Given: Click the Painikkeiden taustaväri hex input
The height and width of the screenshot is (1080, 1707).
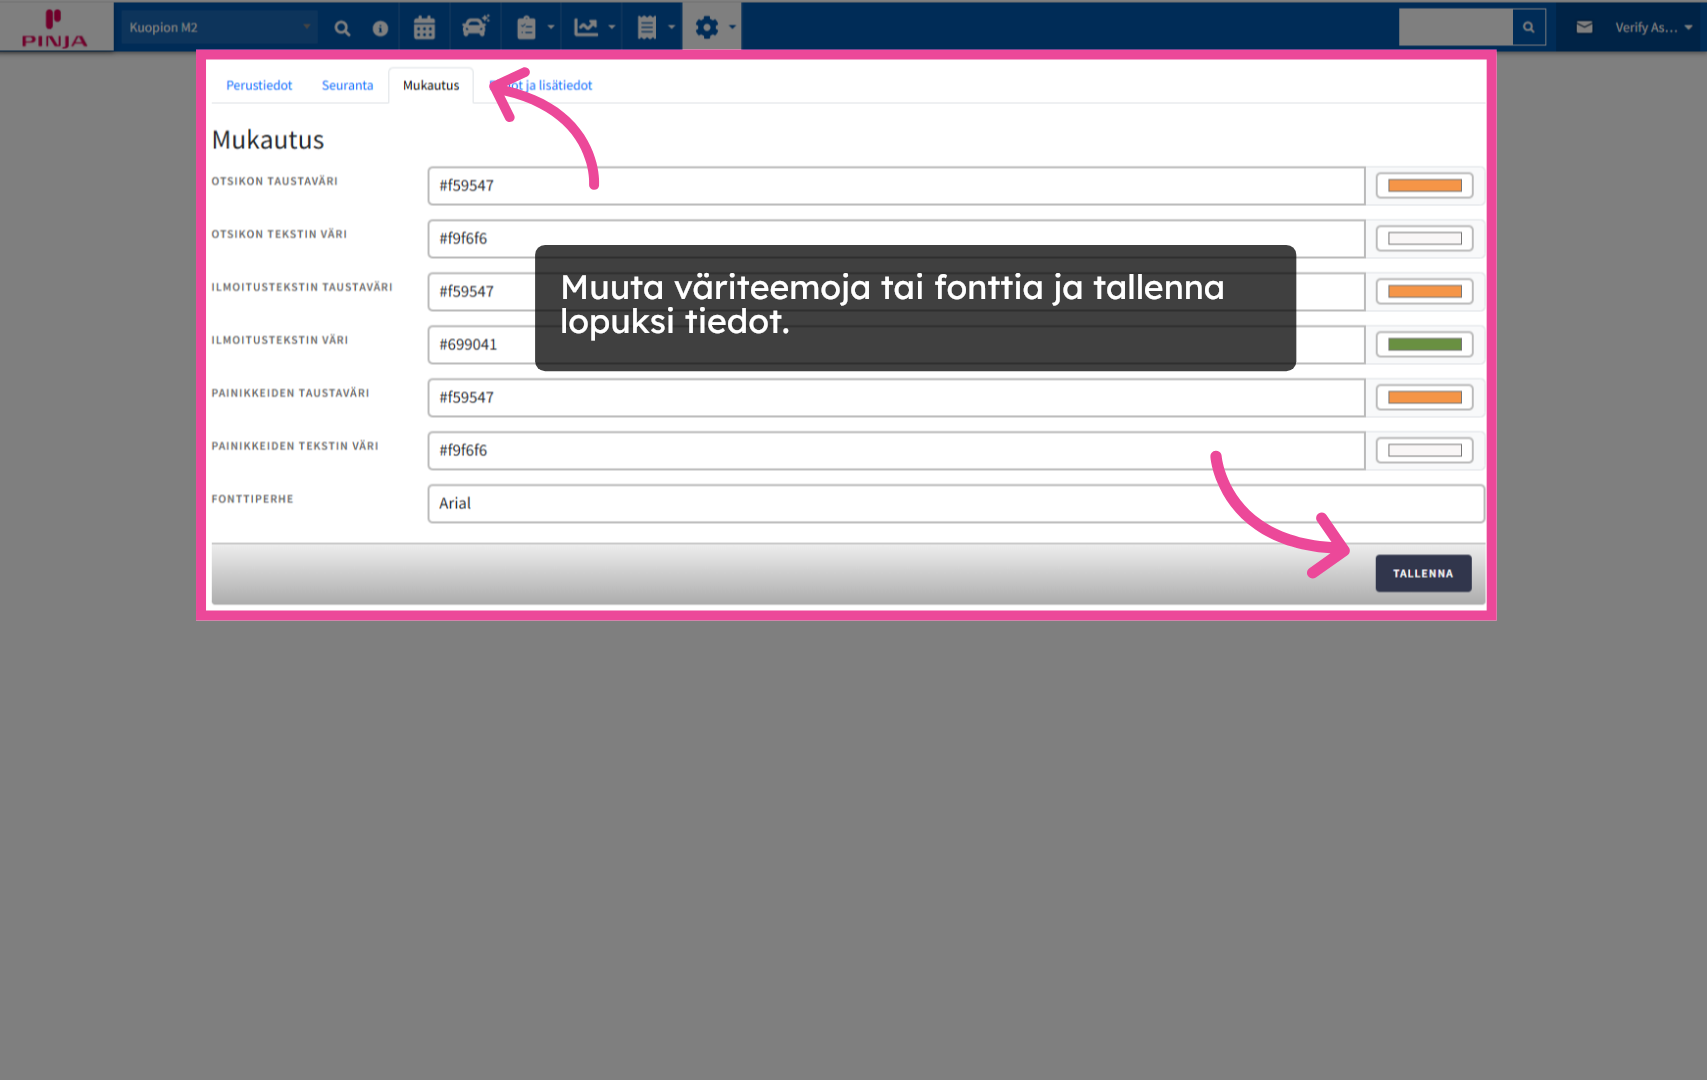Looking at the screenshot, I should pyautogui.click(x=896, y=398).
